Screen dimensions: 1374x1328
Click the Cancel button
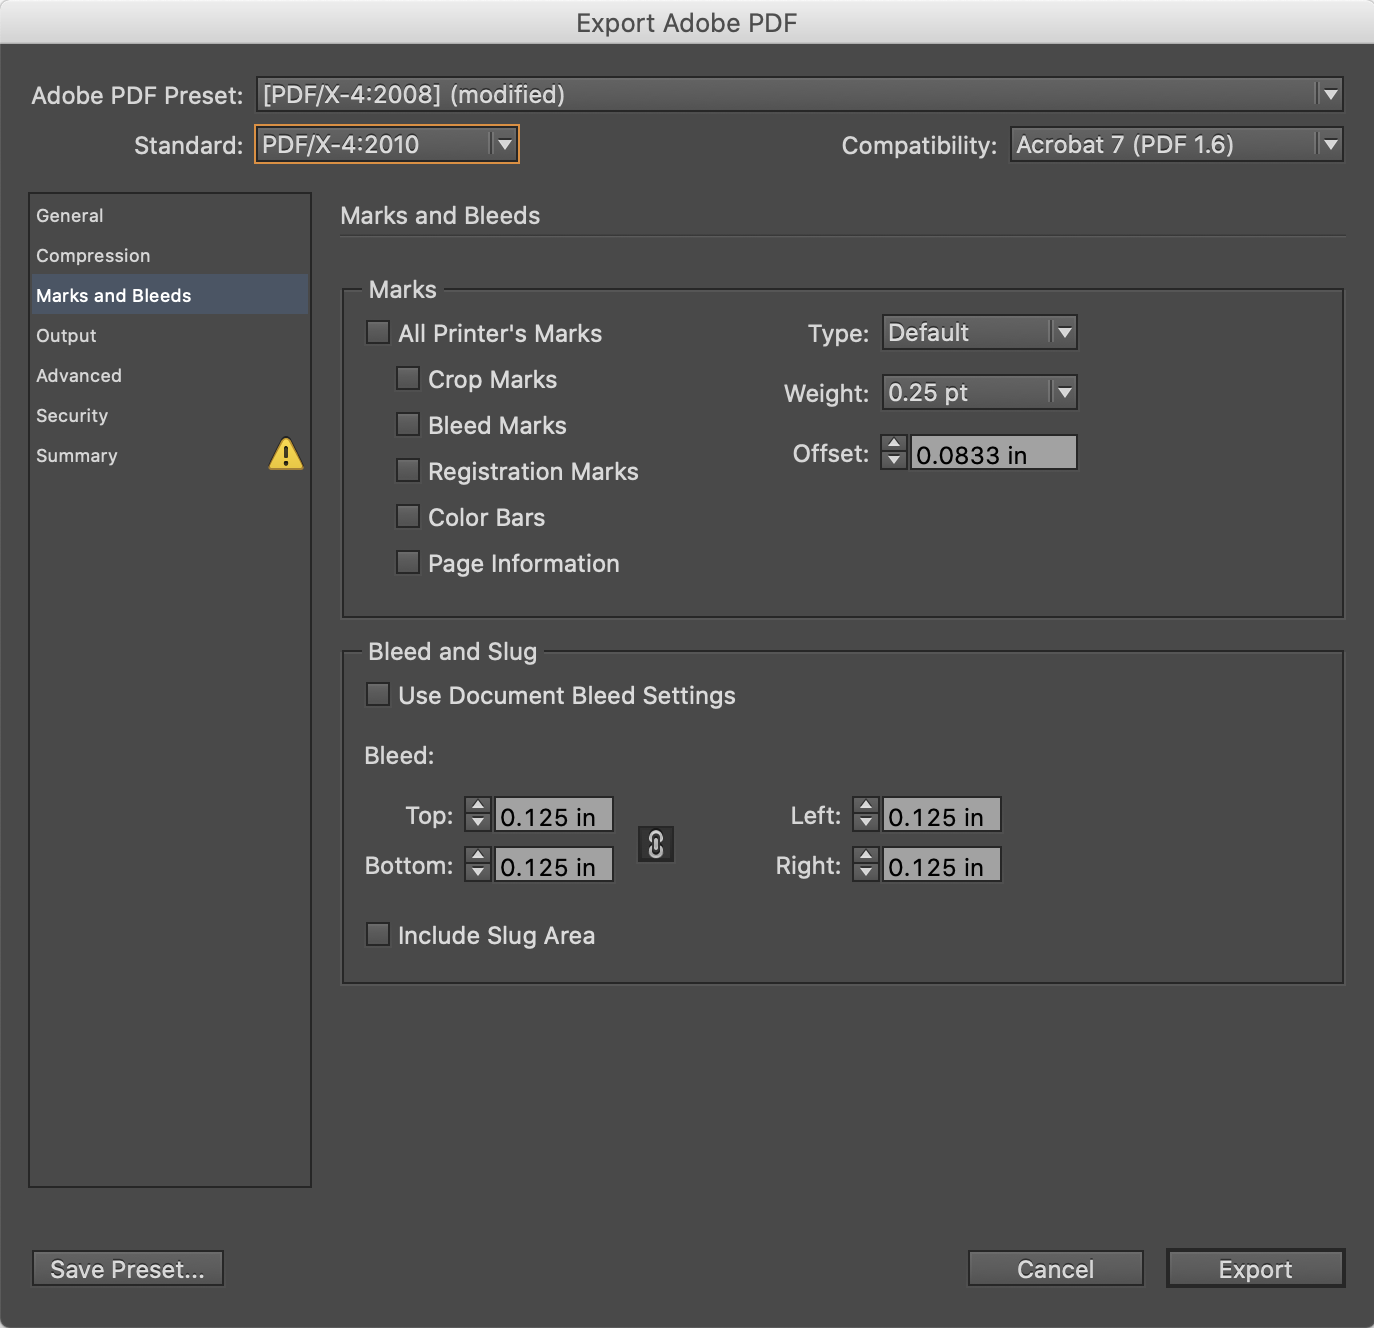pyautogui.click(x=1056, y=1269)
